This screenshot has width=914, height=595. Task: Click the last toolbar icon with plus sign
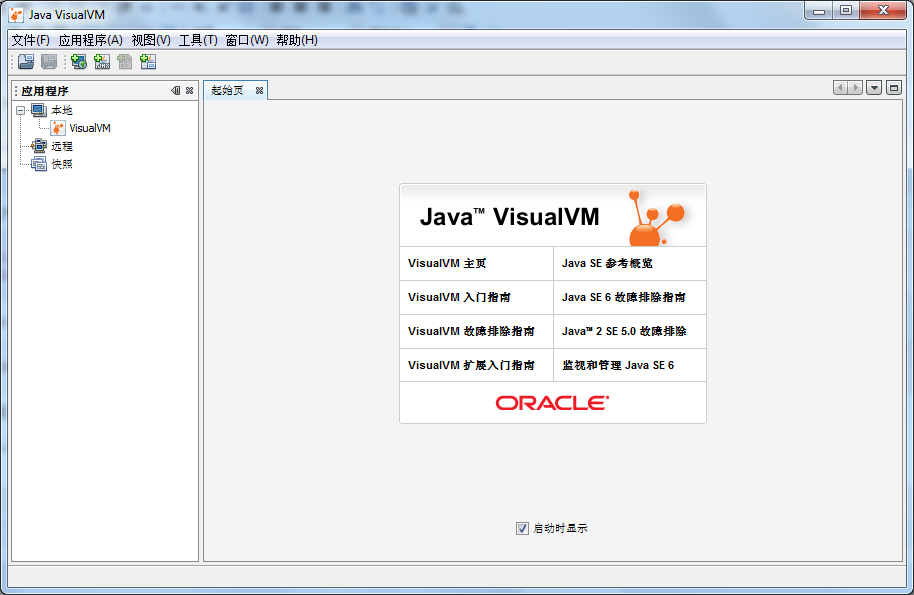(148, 62)
